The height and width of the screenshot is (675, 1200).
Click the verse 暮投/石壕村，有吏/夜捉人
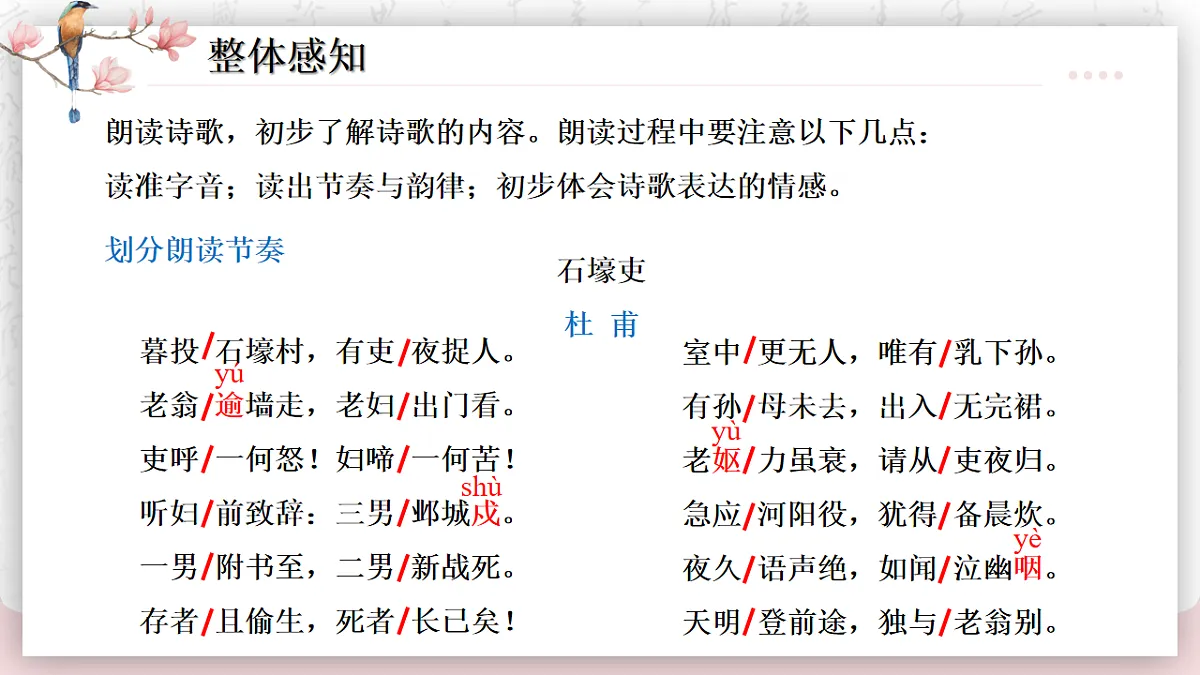click(329, 351)
